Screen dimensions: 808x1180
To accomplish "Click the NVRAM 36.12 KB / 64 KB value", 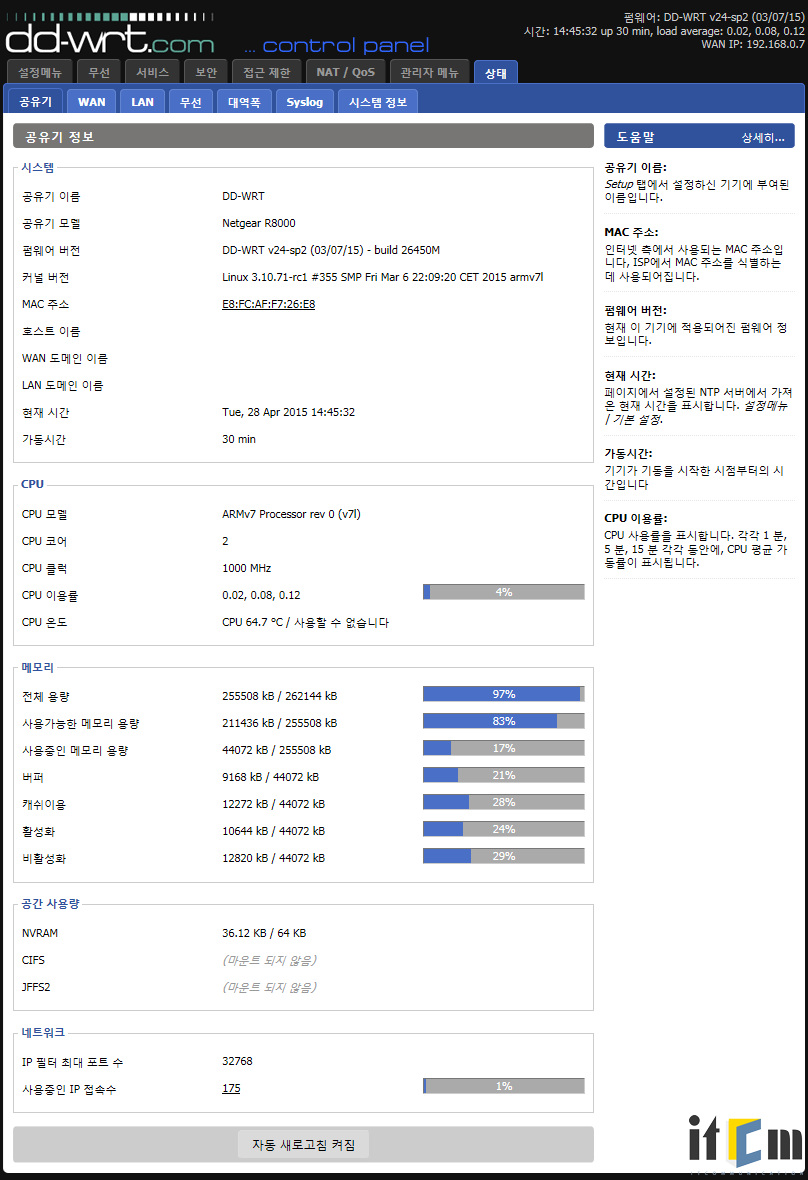I will click(x=264, y=933).
